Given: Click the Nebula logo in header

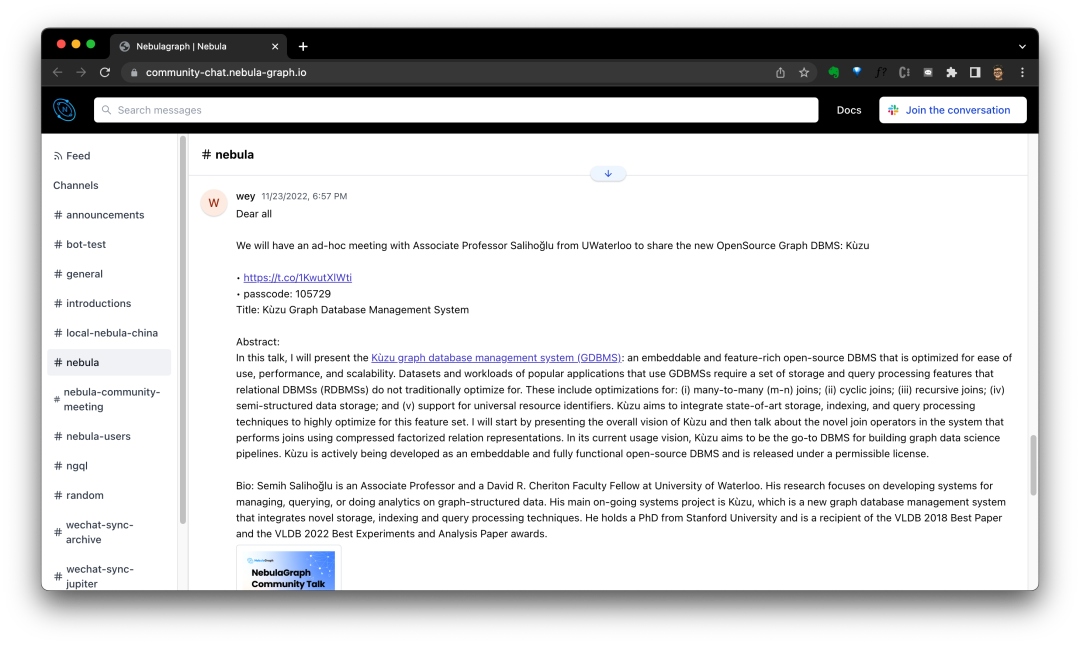Looking at the screenshot, I should tap(65, 110).
